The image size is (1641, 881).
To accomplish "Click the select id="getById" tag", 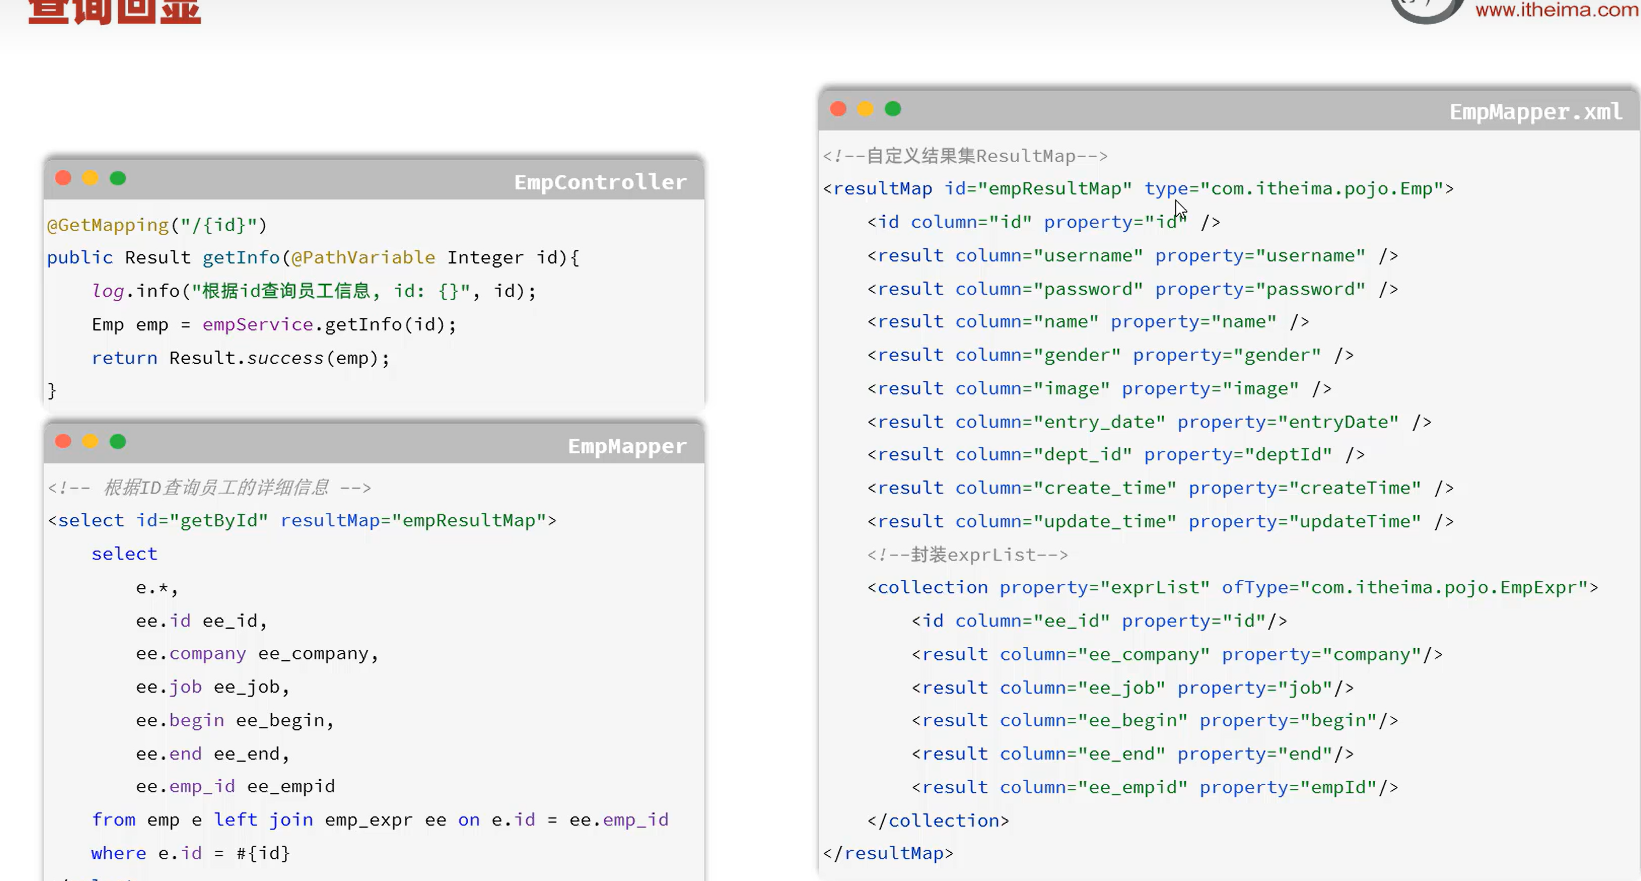I will click(x=302, y=520).
